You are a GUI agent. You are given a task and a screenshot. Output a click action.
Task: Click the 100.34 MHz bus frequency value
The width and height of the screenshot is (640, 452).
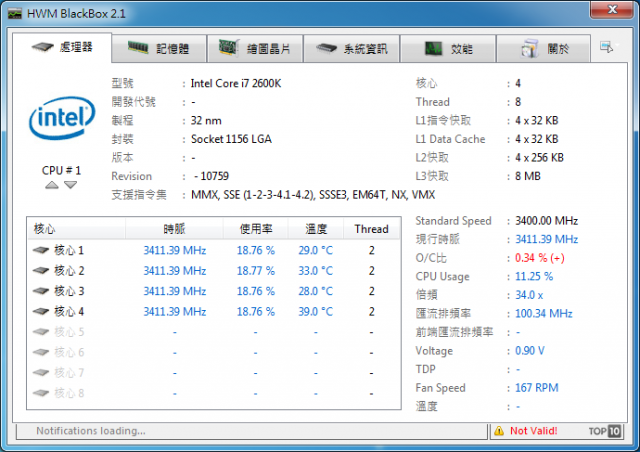point(544,313)
